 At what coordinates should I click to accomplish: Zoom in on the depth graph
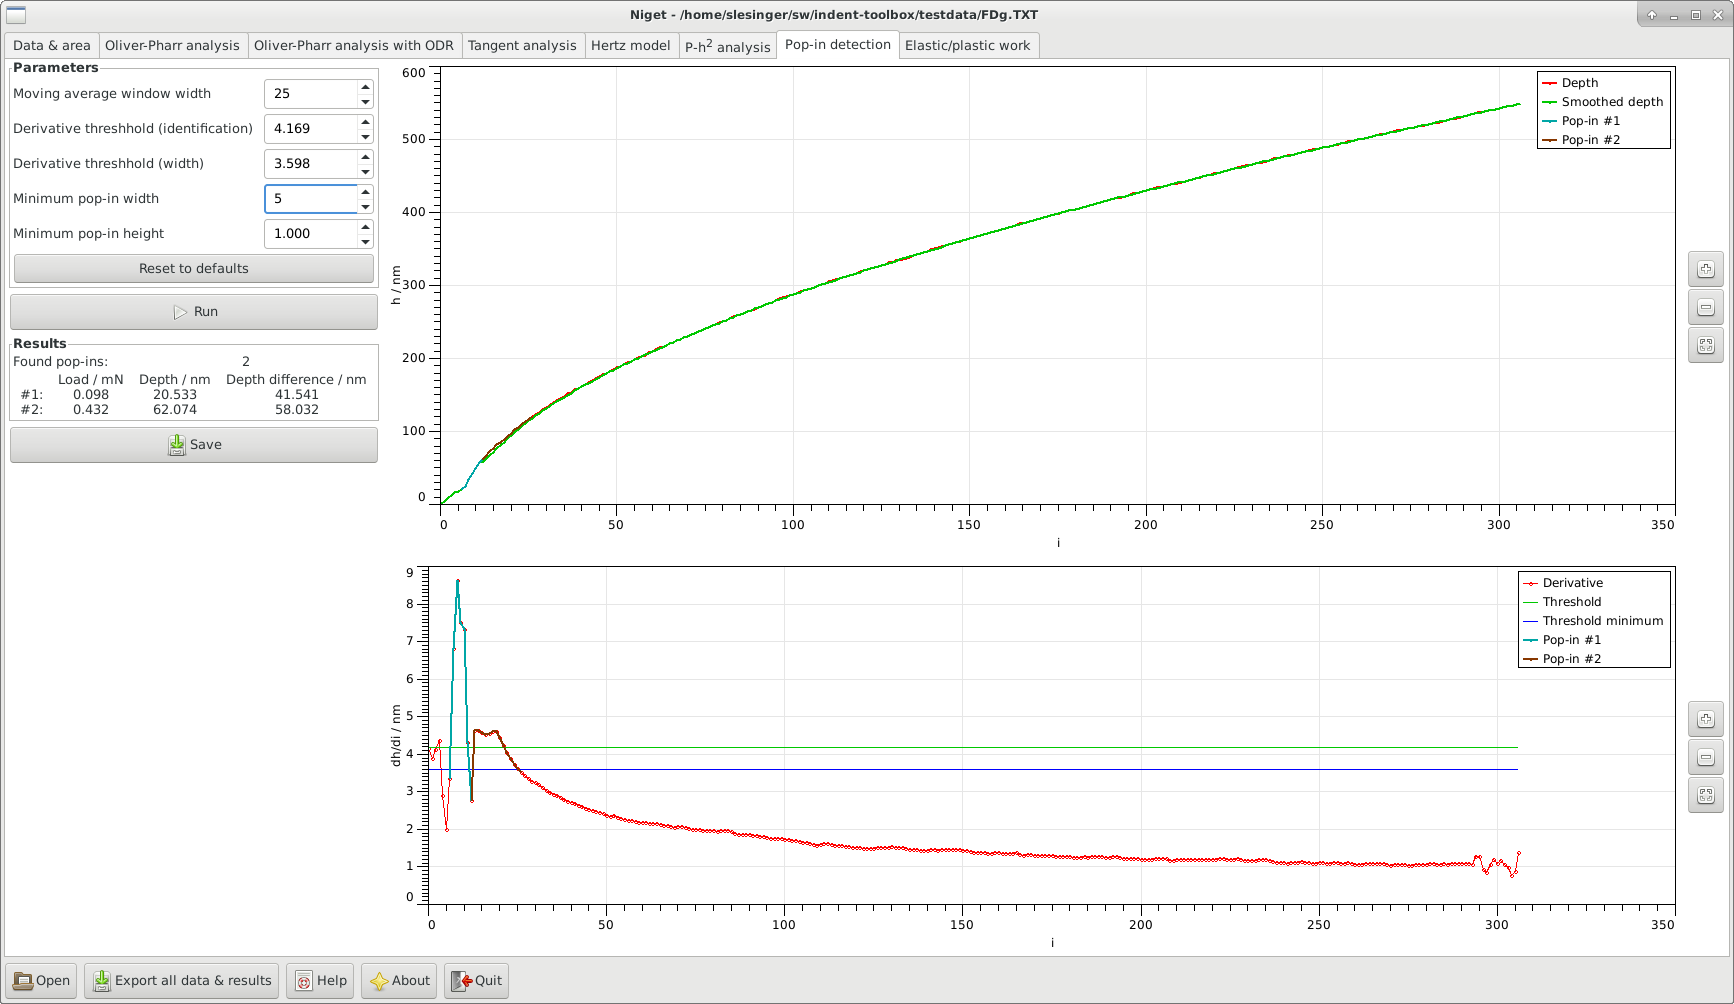[x=1705, y=269]
